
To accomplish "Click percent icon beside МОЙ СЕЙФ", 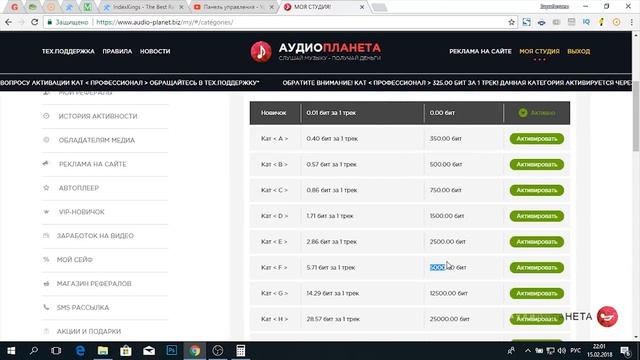I will [46, 259].
